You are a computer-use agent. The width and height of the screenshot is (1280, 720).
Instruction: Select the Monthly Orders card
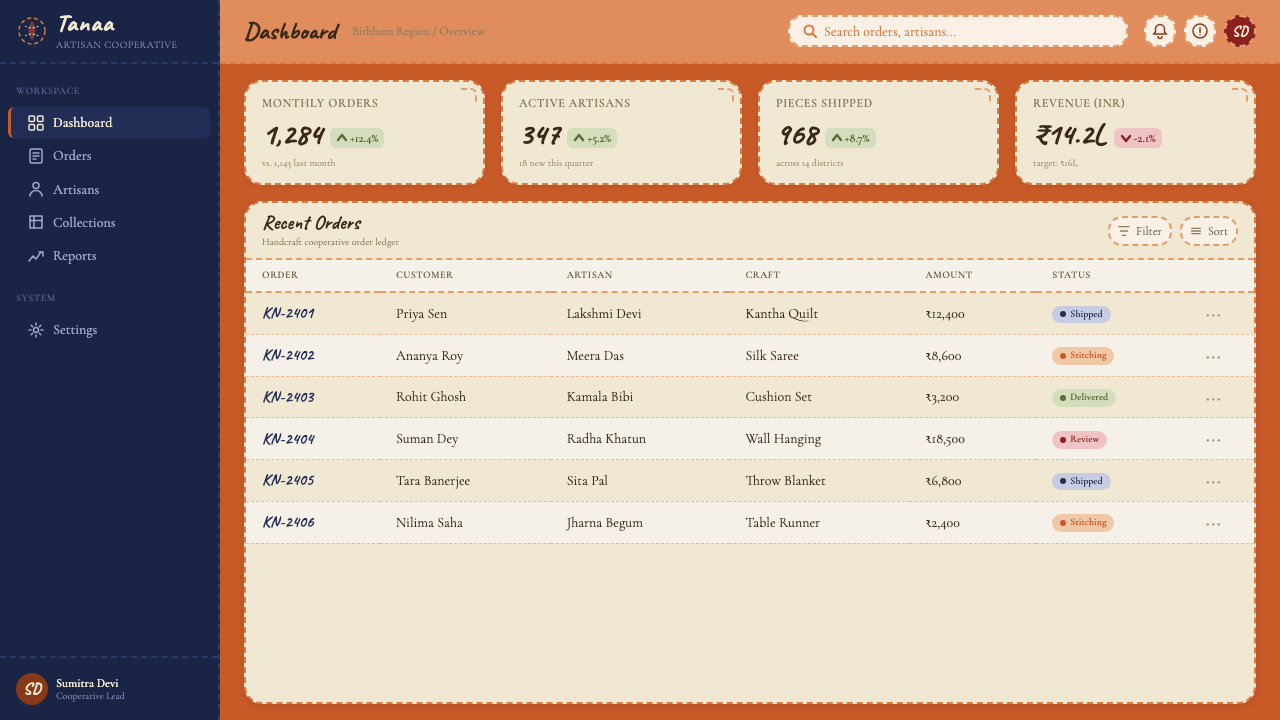point(364,133)
